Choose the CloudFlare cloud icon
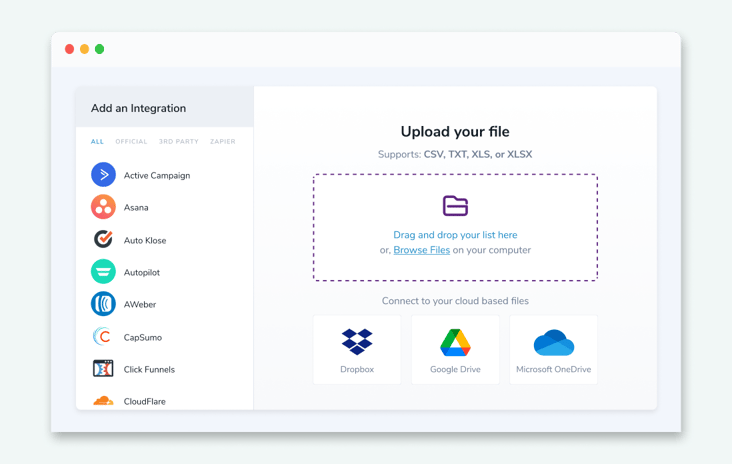Image resolution: width=732 pixels, height=464 pixels. point(103,401)
